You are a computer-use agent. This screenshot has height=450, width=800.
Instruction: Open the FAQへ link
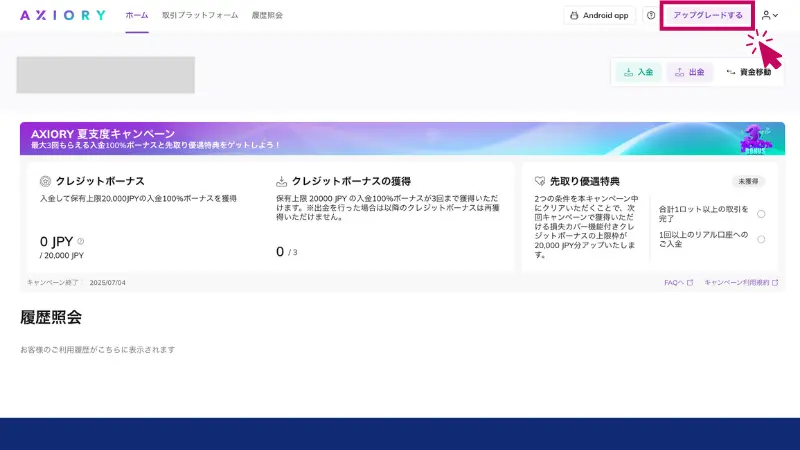tap(679, 283)
